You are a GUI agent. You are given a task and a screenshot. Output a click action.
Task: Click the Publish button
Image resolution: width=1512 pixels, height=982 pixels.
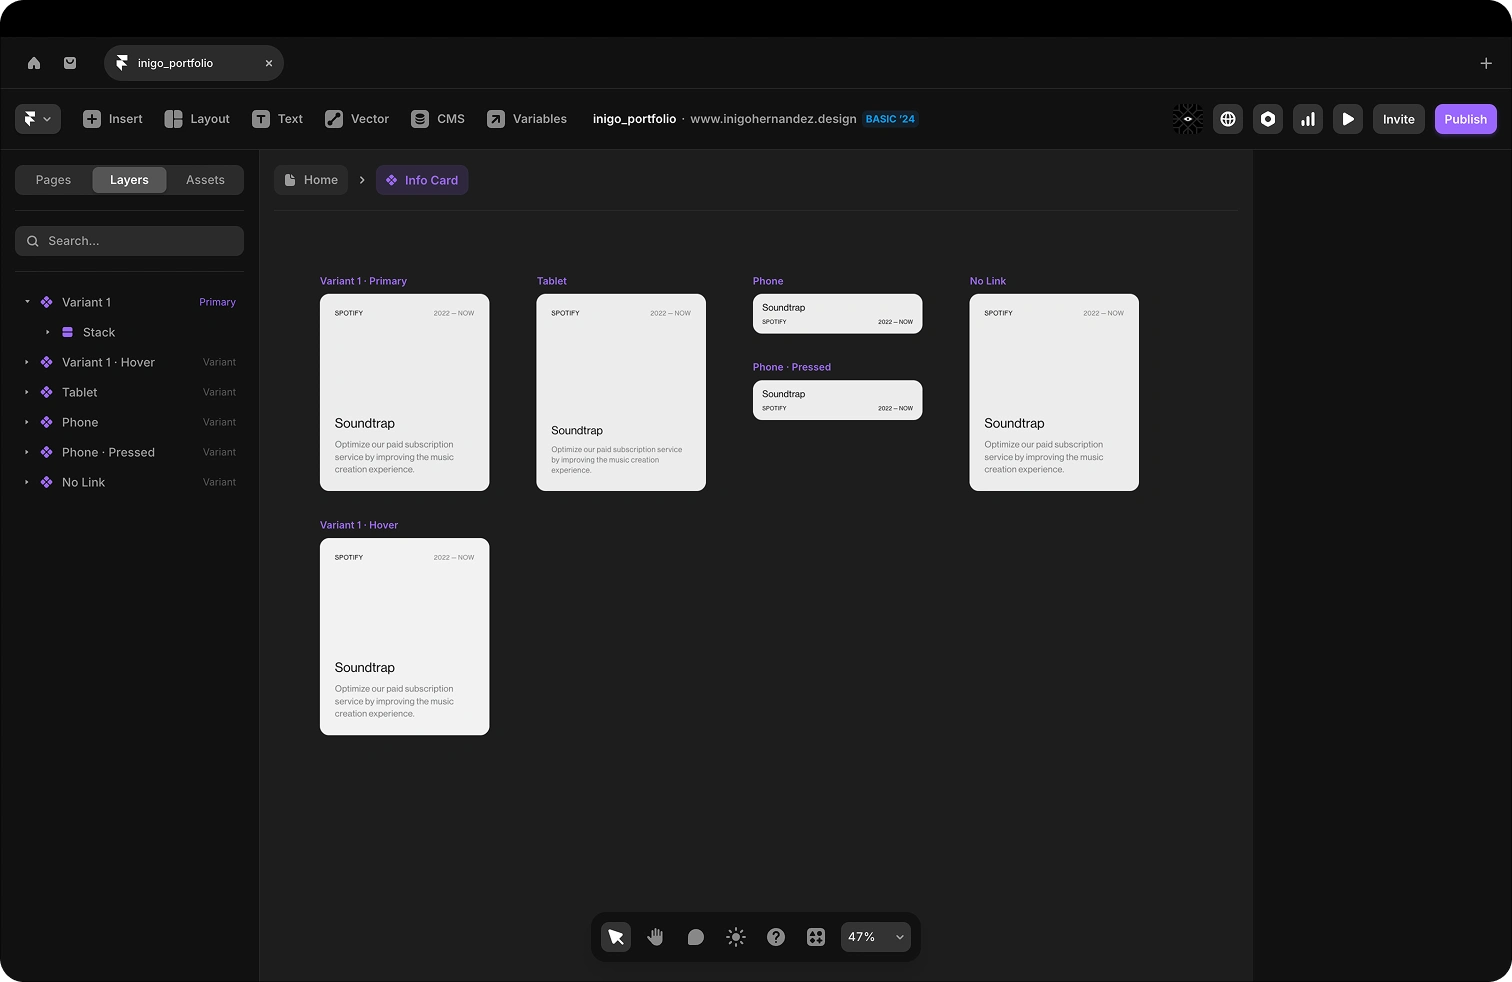tap(1465, 118)
